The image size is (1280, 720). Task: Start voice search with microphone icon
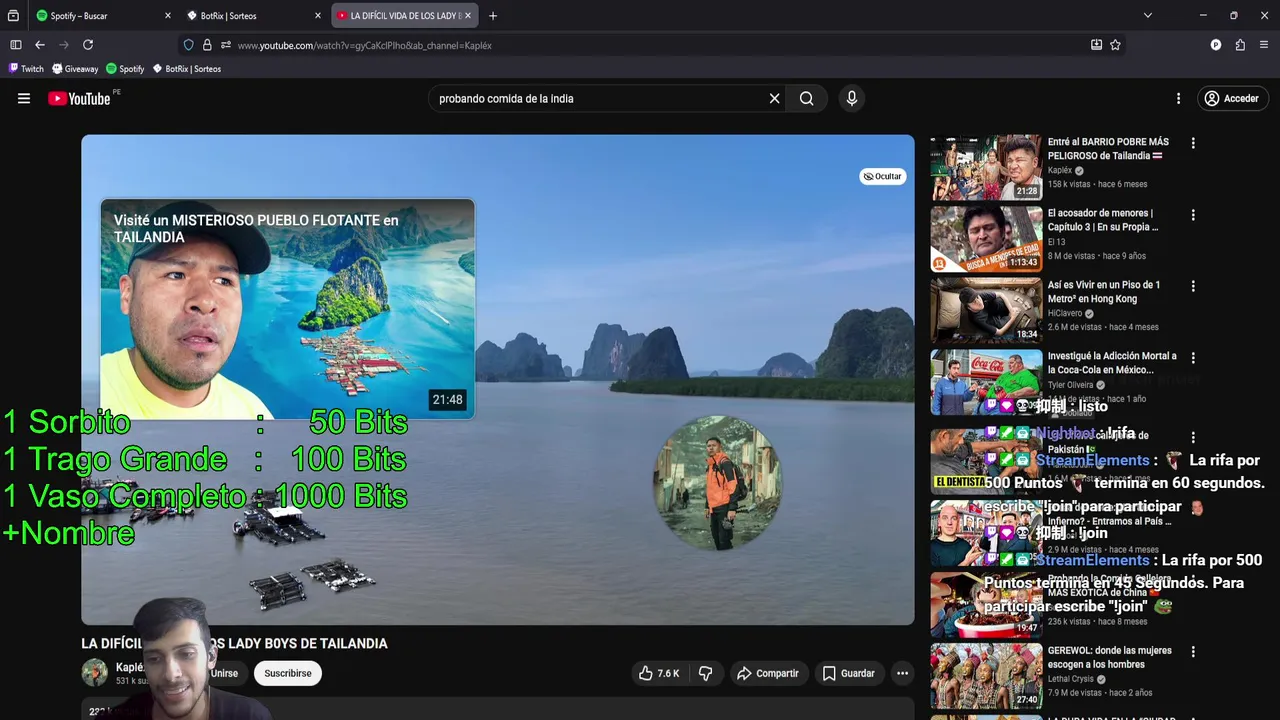coord(852,98)
